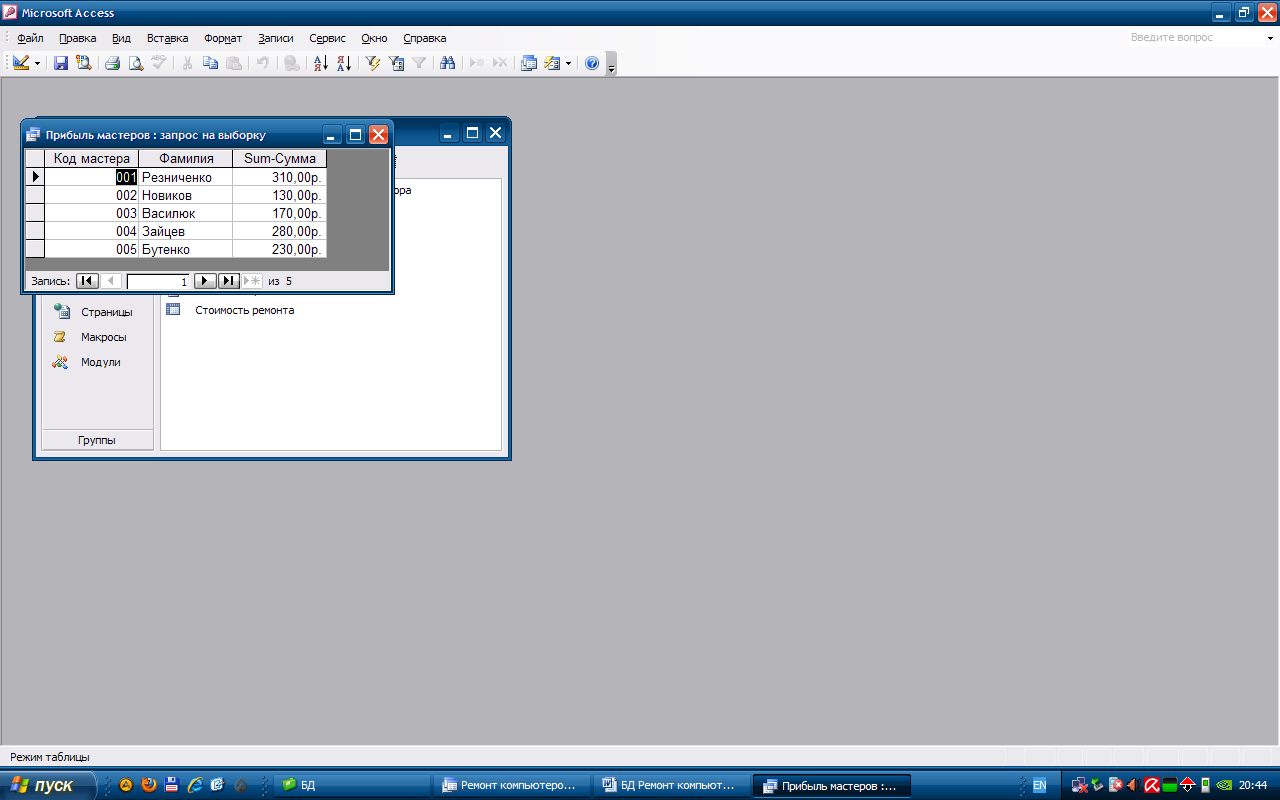Click the Apply Filter funnel icon

pyautogui.click(x=420, y=63)
